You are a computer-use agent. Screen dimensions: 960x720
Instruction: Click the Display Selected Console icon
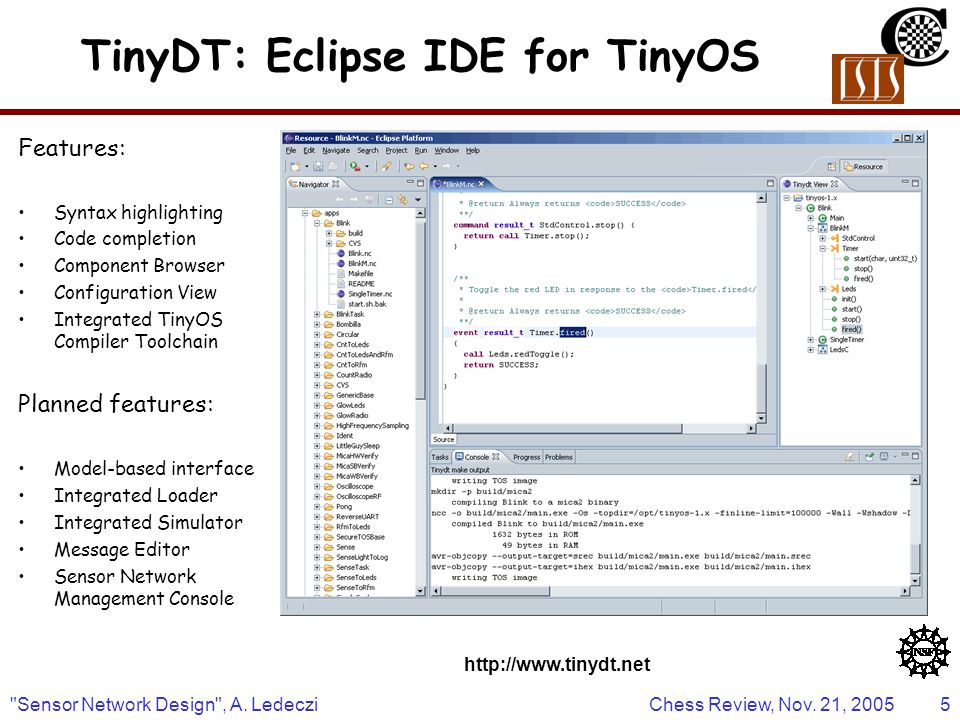pos(884,457)
